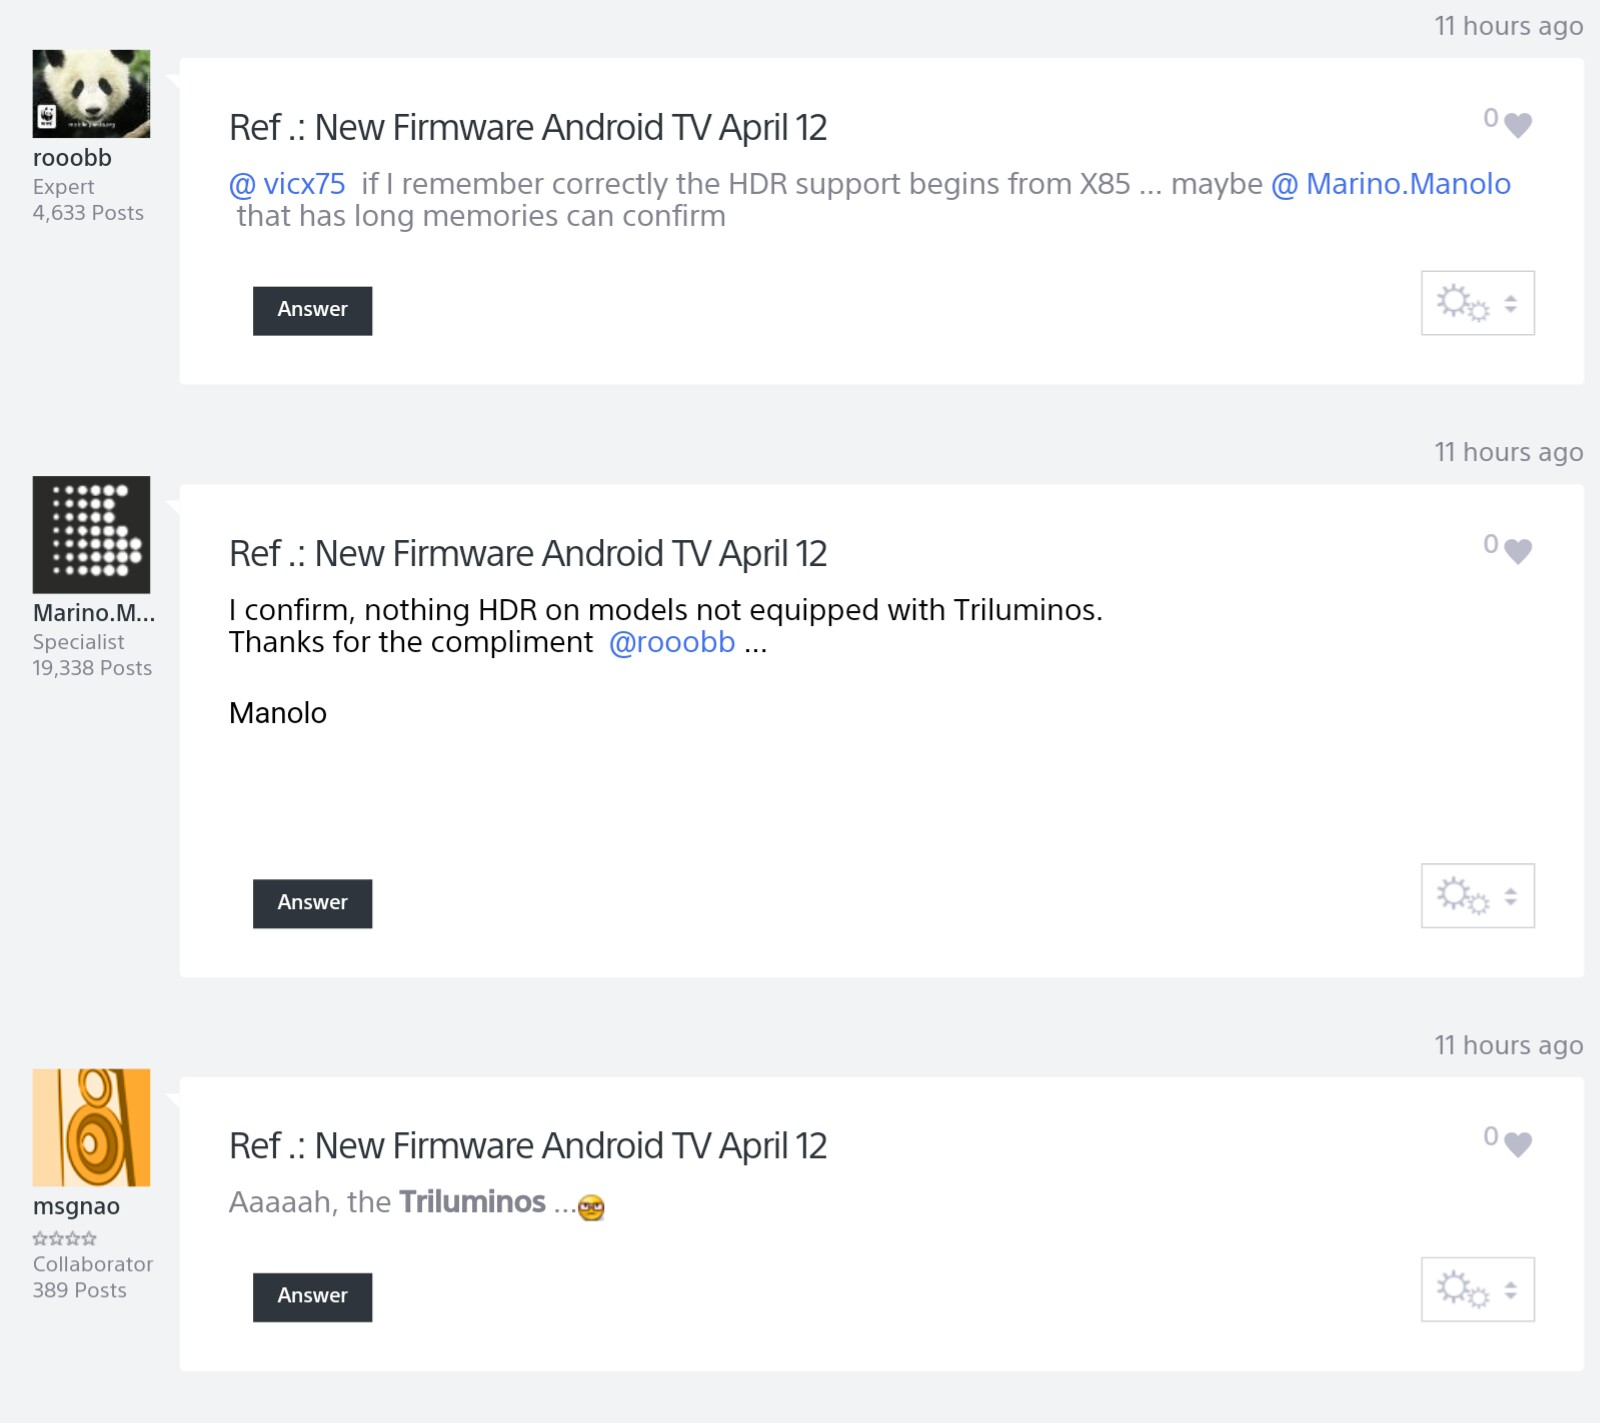
Task: Click Answer button under rooobb's post
Action: (312, 310)
